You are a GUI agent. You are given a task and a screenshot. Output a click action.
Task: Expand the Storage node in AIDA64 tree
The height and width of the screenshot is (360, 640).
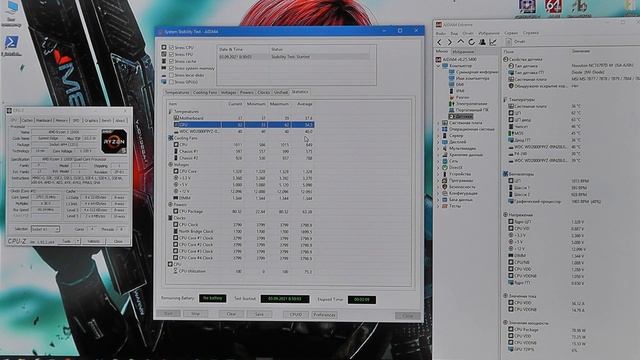[x=439, y=155]
